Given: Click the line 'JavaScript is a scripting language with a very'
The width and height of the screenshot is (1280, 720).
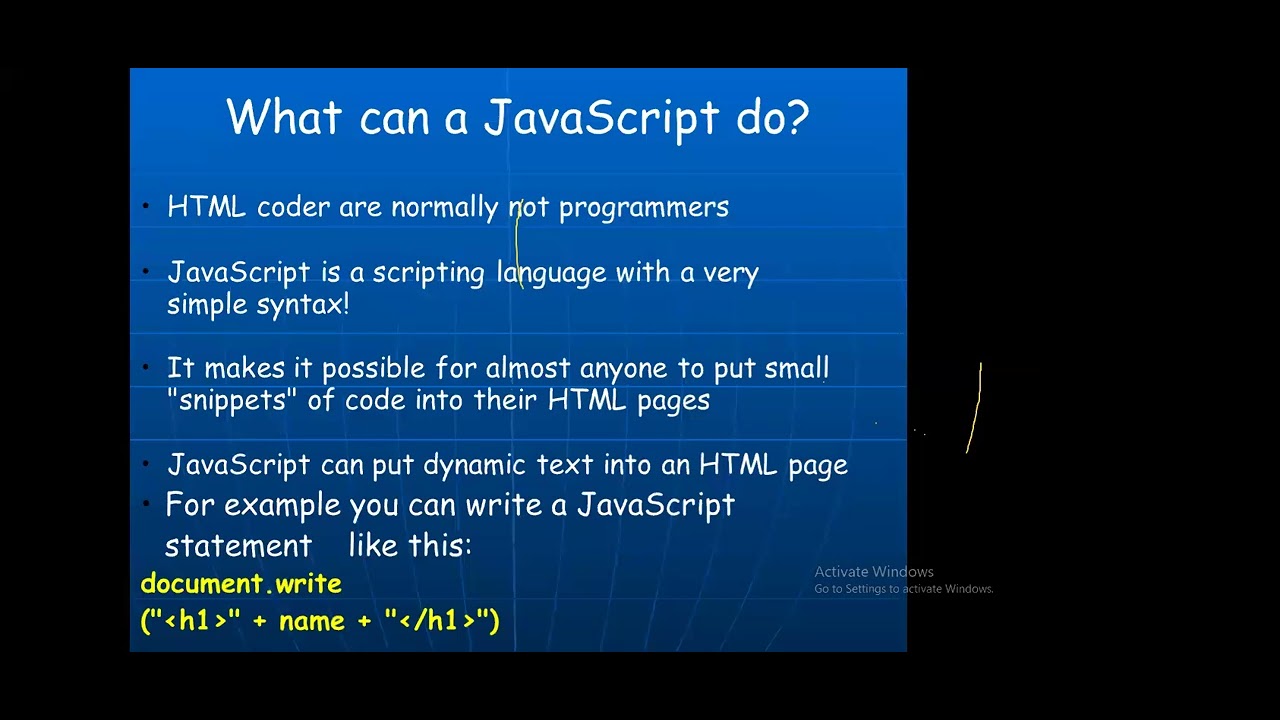Looking at the screenshot, I should (463, 273).
